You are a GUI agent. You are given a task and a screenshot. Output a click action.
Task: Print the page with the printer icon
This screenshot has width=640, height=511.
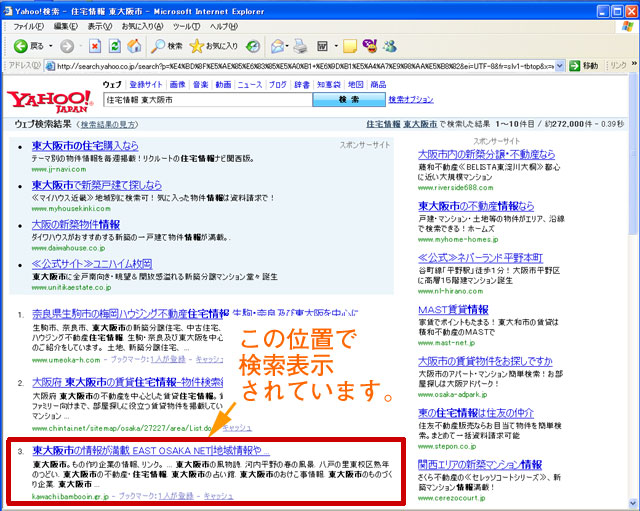[300, 46]
